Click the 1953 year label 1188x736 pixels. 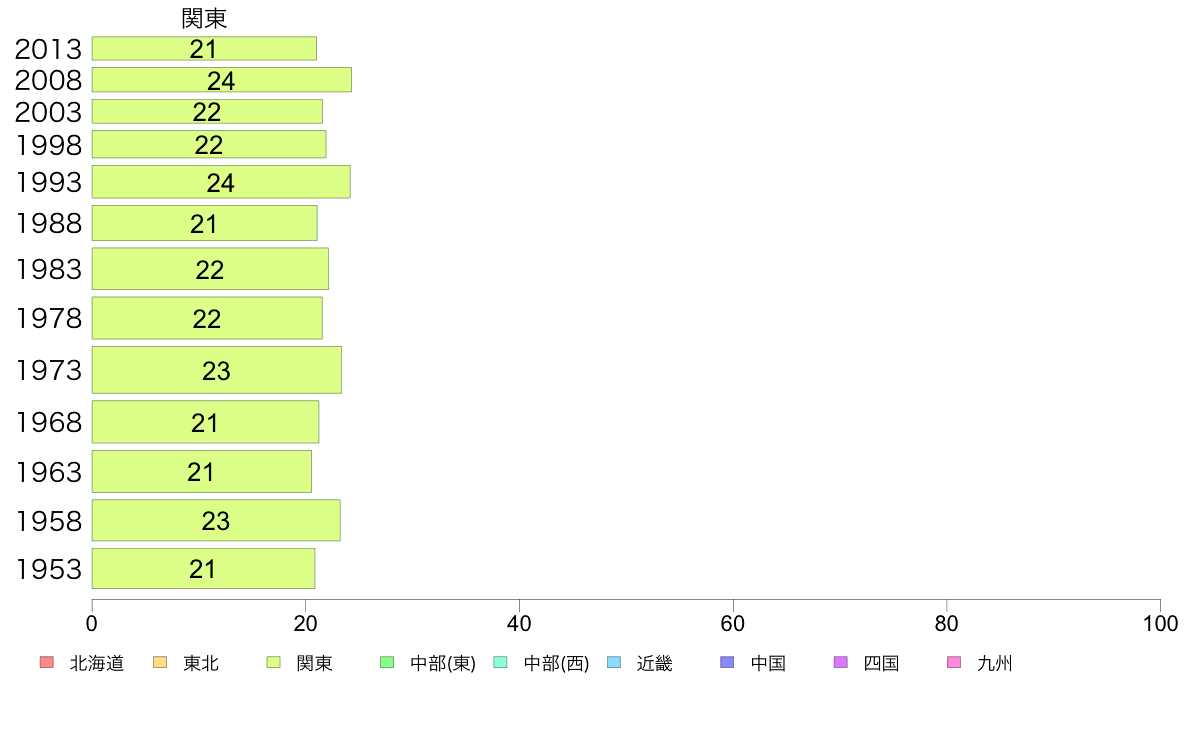tap(48, 569)
